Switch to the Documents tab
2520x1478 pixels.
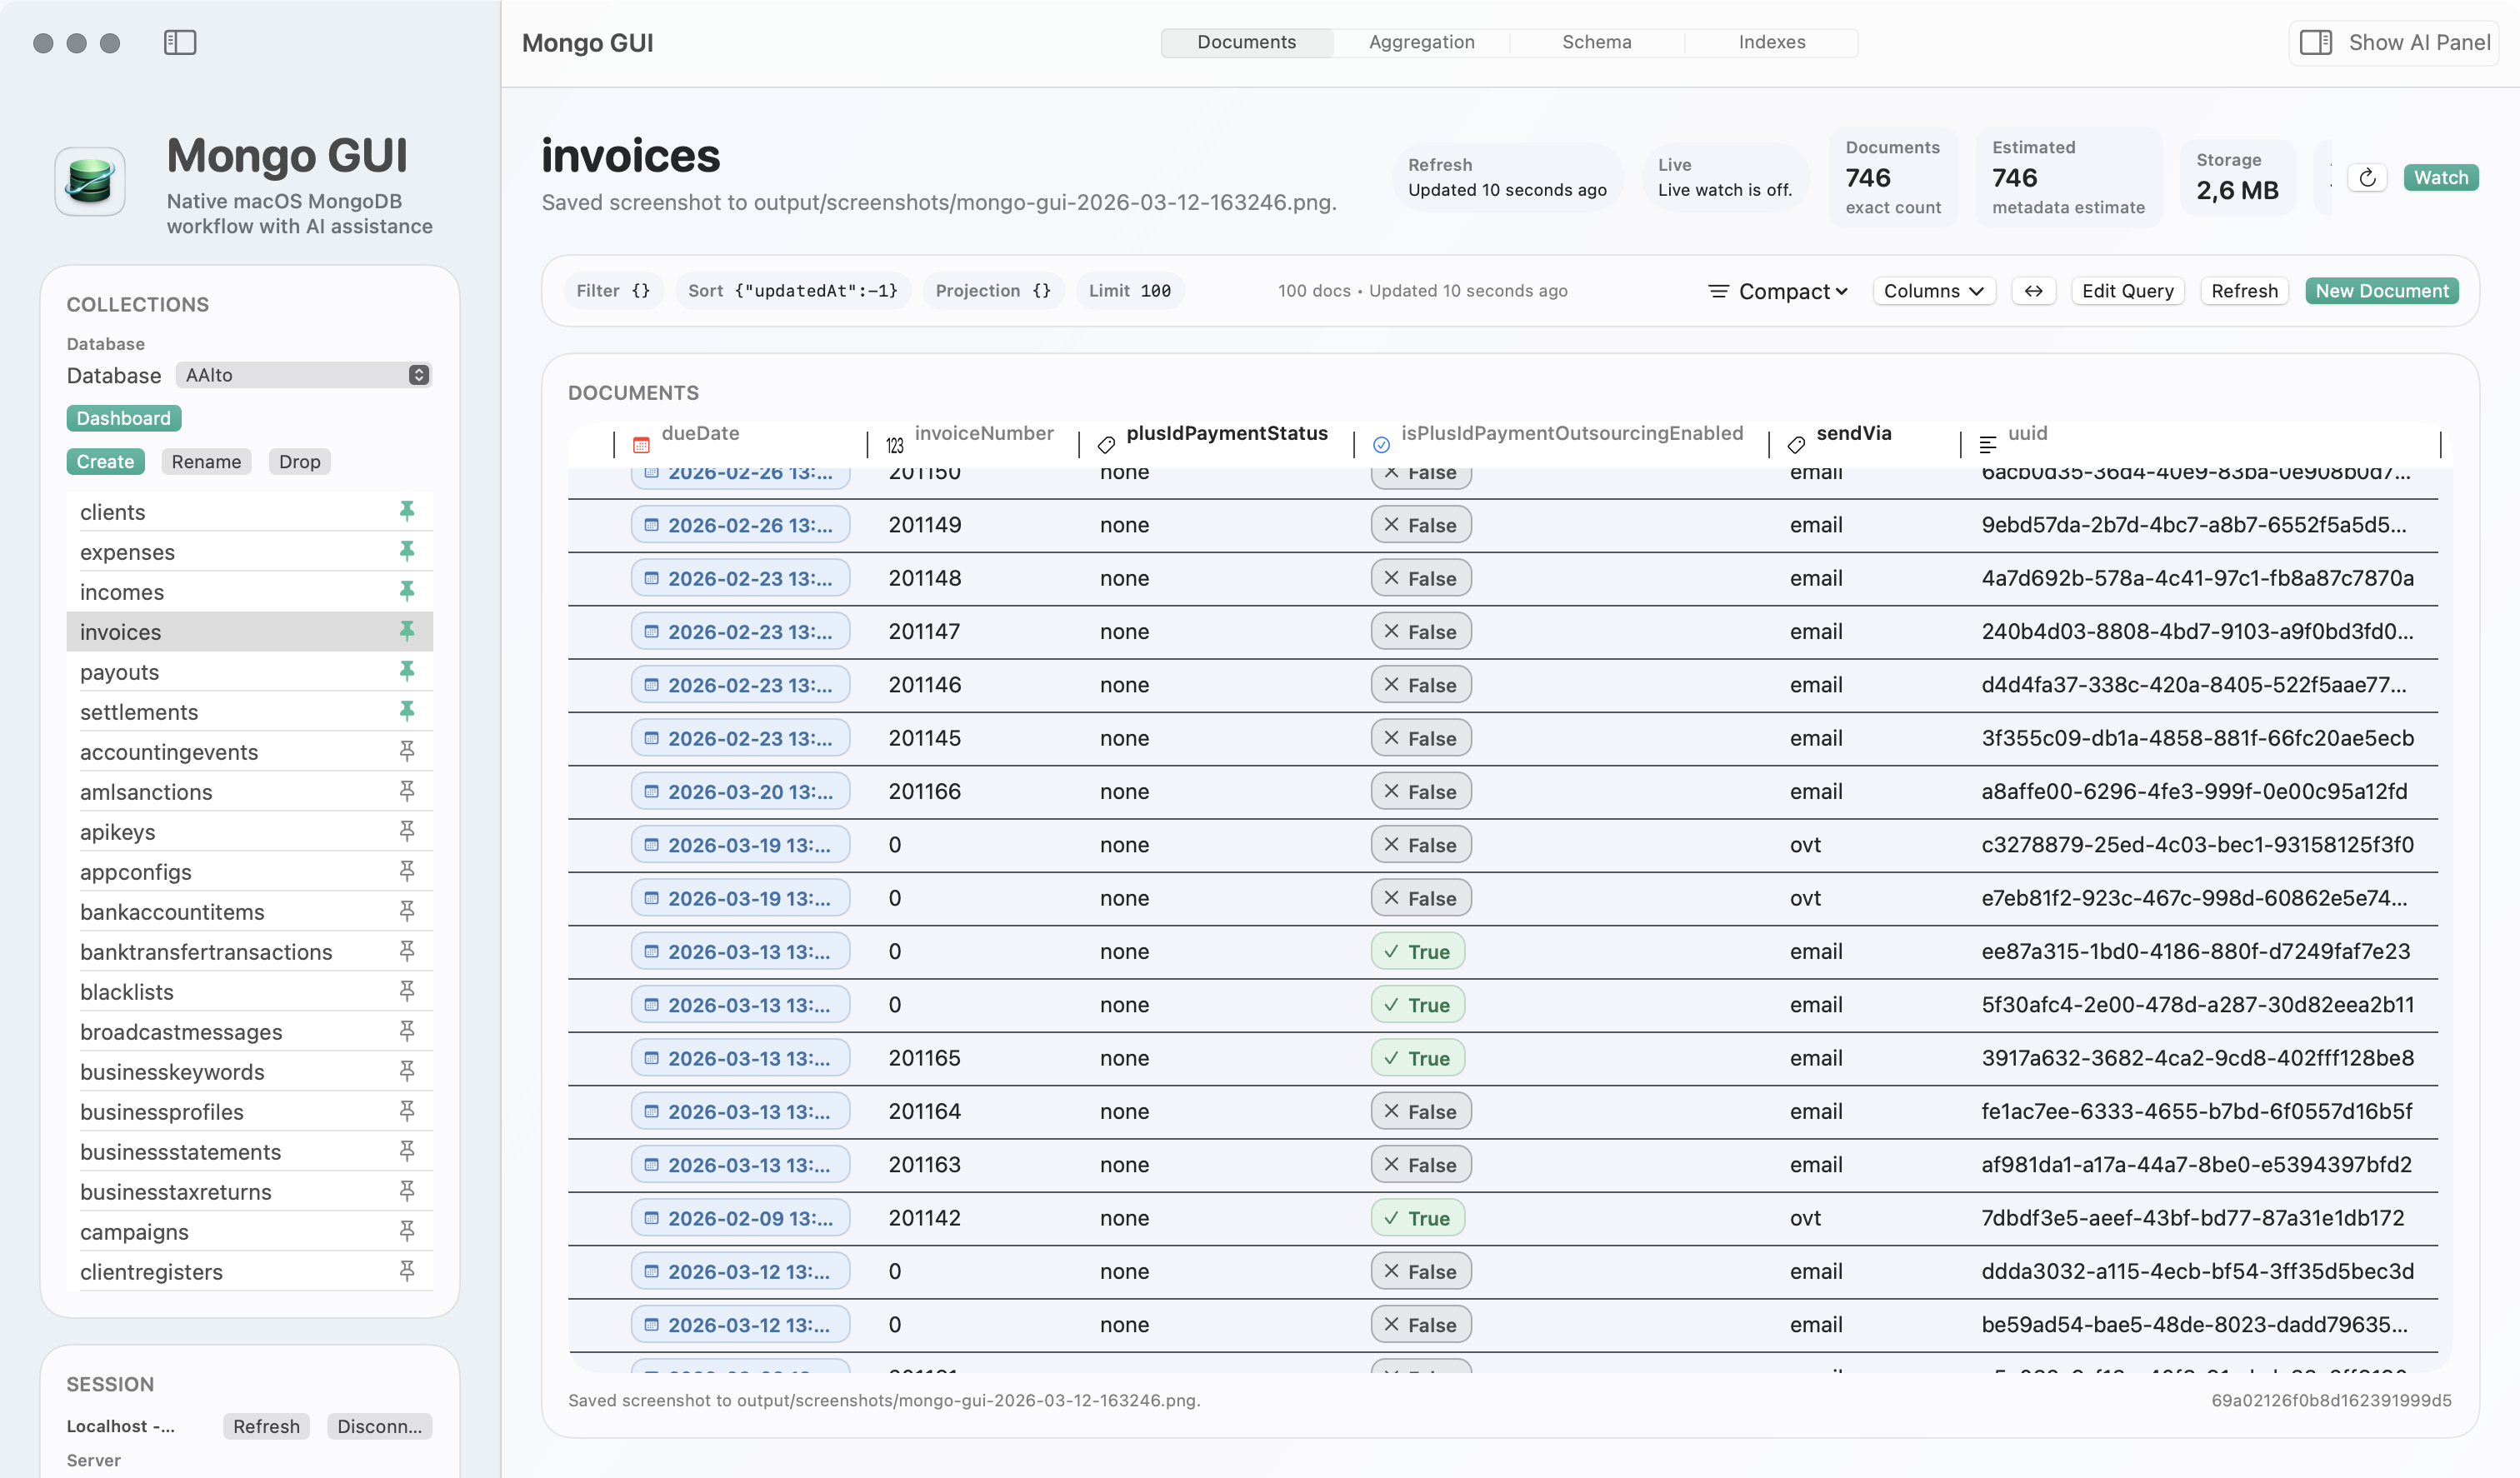tap(1246, 42)
